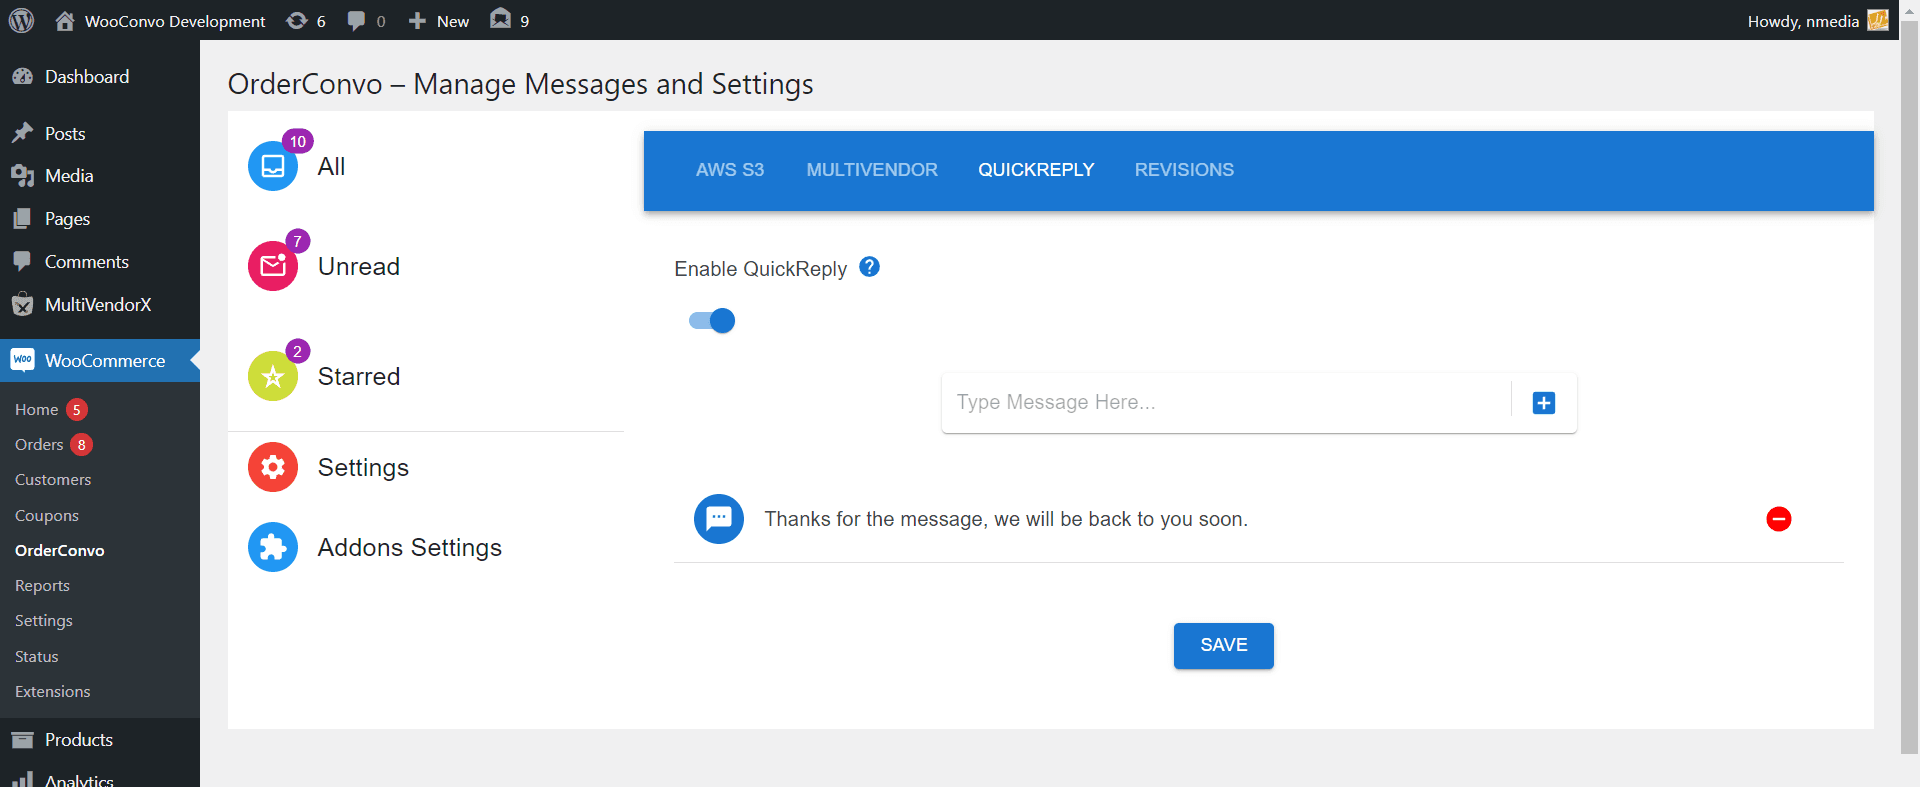Open Reports submenu link

[42, 586]
